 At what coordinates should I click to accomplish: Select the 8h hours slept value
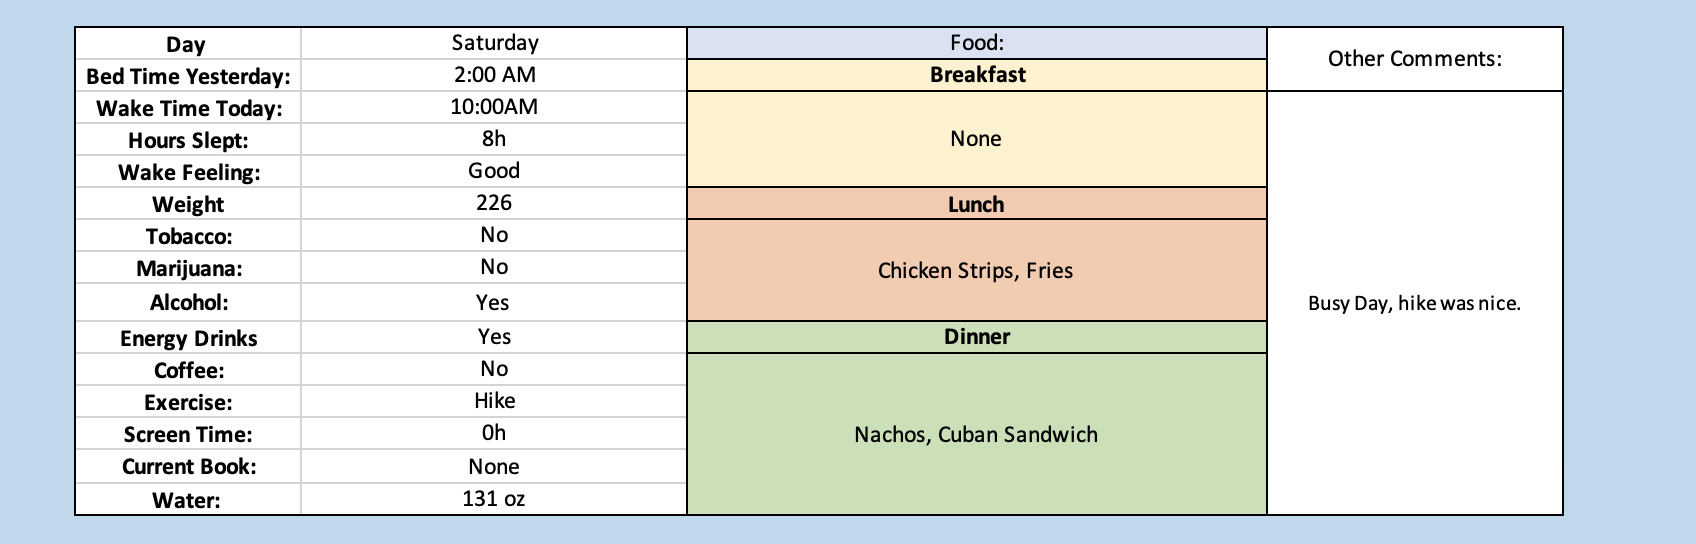pos(494,139)
